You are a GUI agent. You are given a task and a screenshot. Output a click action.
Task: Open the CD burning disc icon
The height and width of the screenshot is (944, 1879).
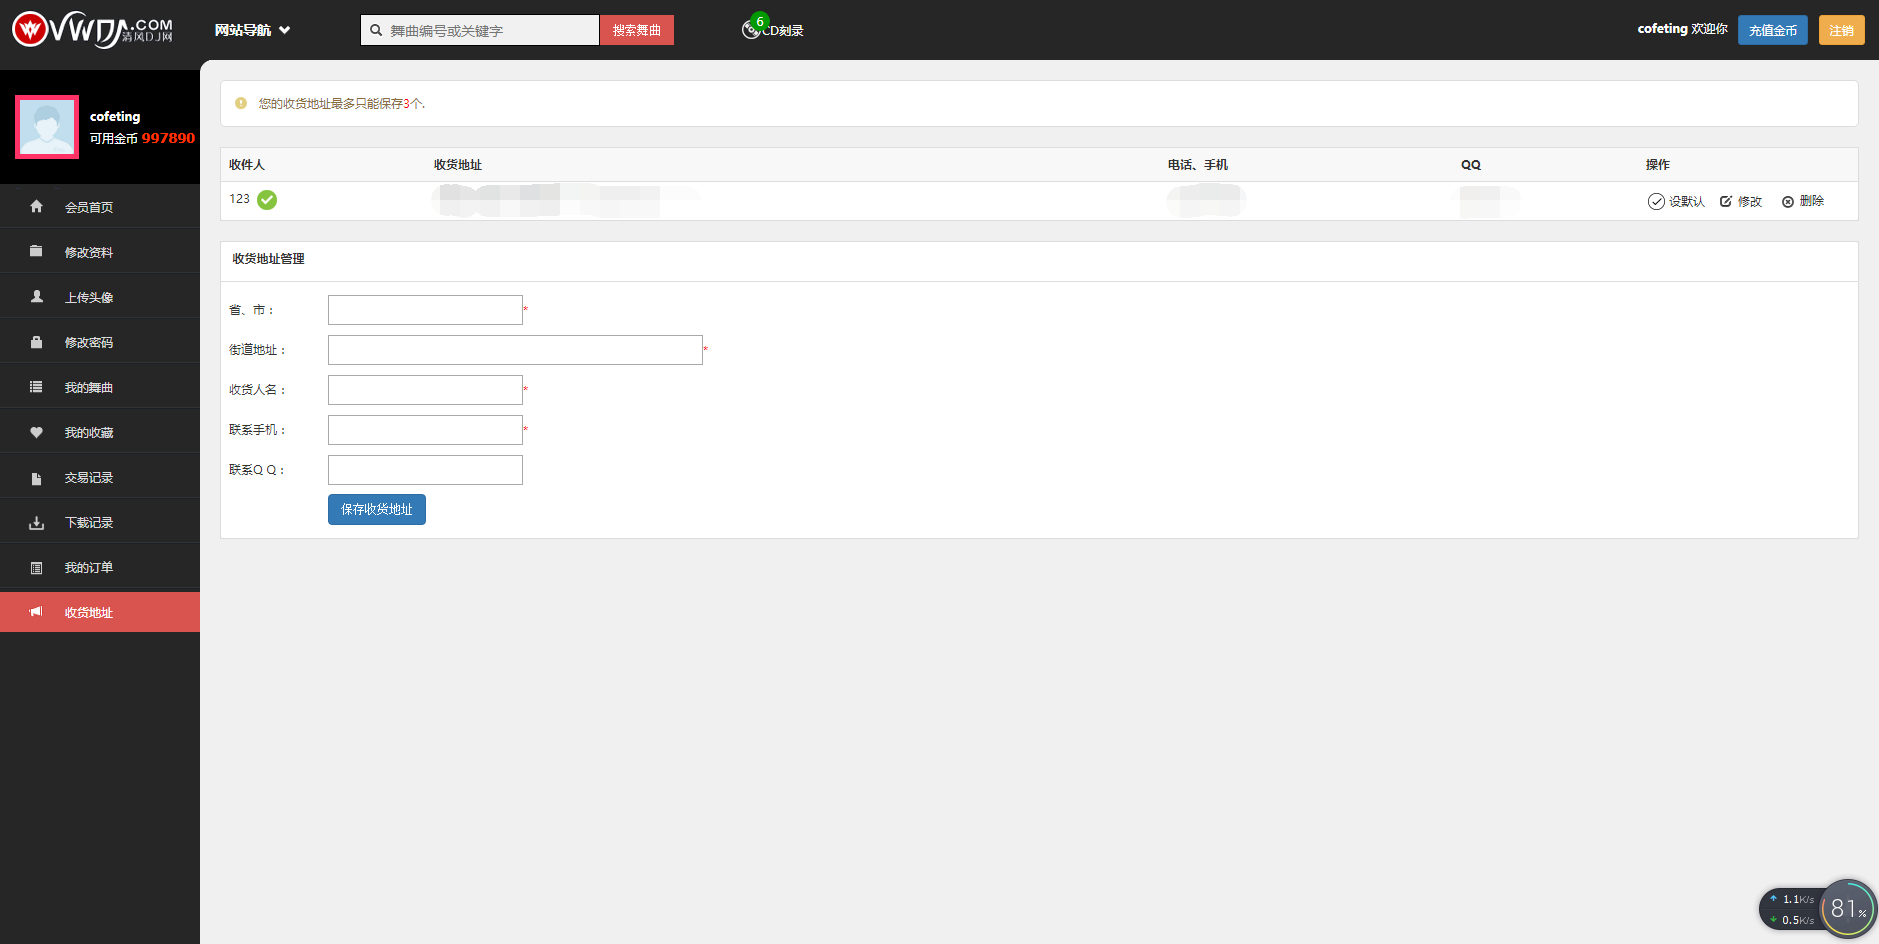[x=750, y=31]
